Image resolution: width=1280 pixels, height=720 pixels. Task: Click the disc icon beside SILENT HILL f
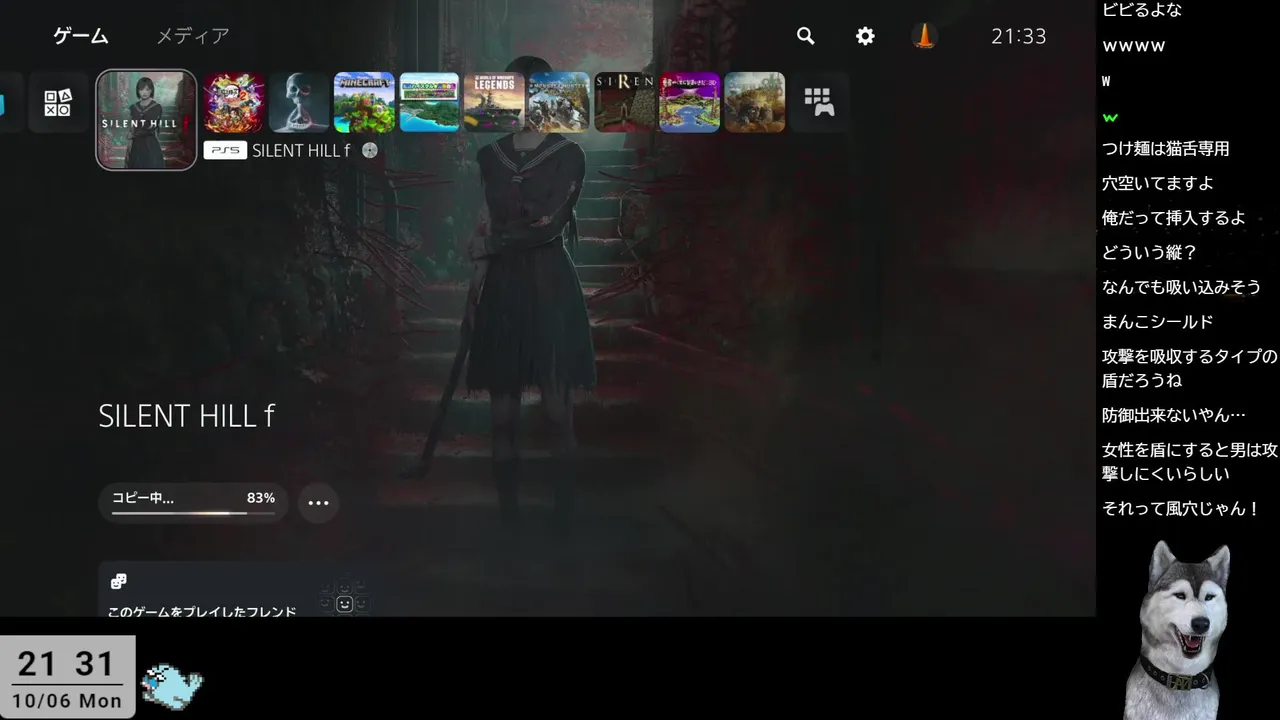coord(370,150)
